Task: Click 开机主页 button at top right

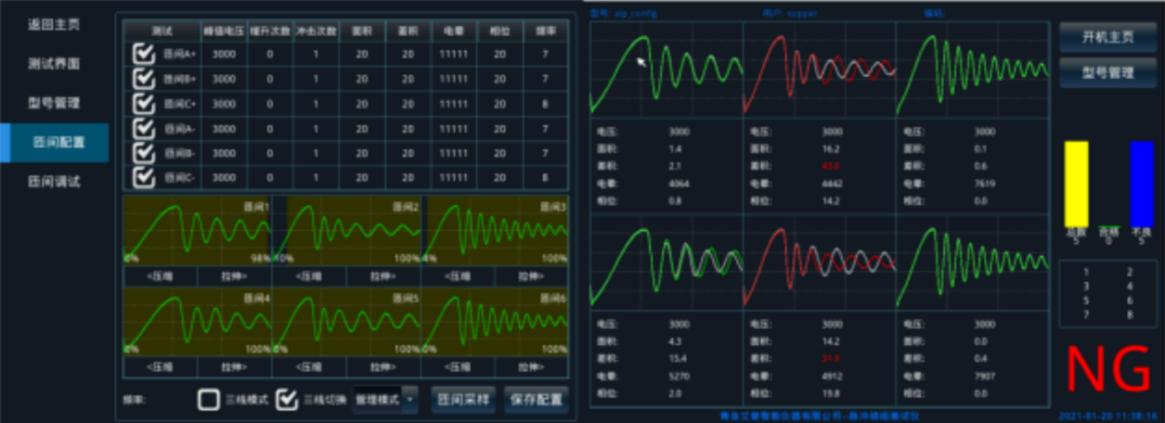Action: 1107,37
